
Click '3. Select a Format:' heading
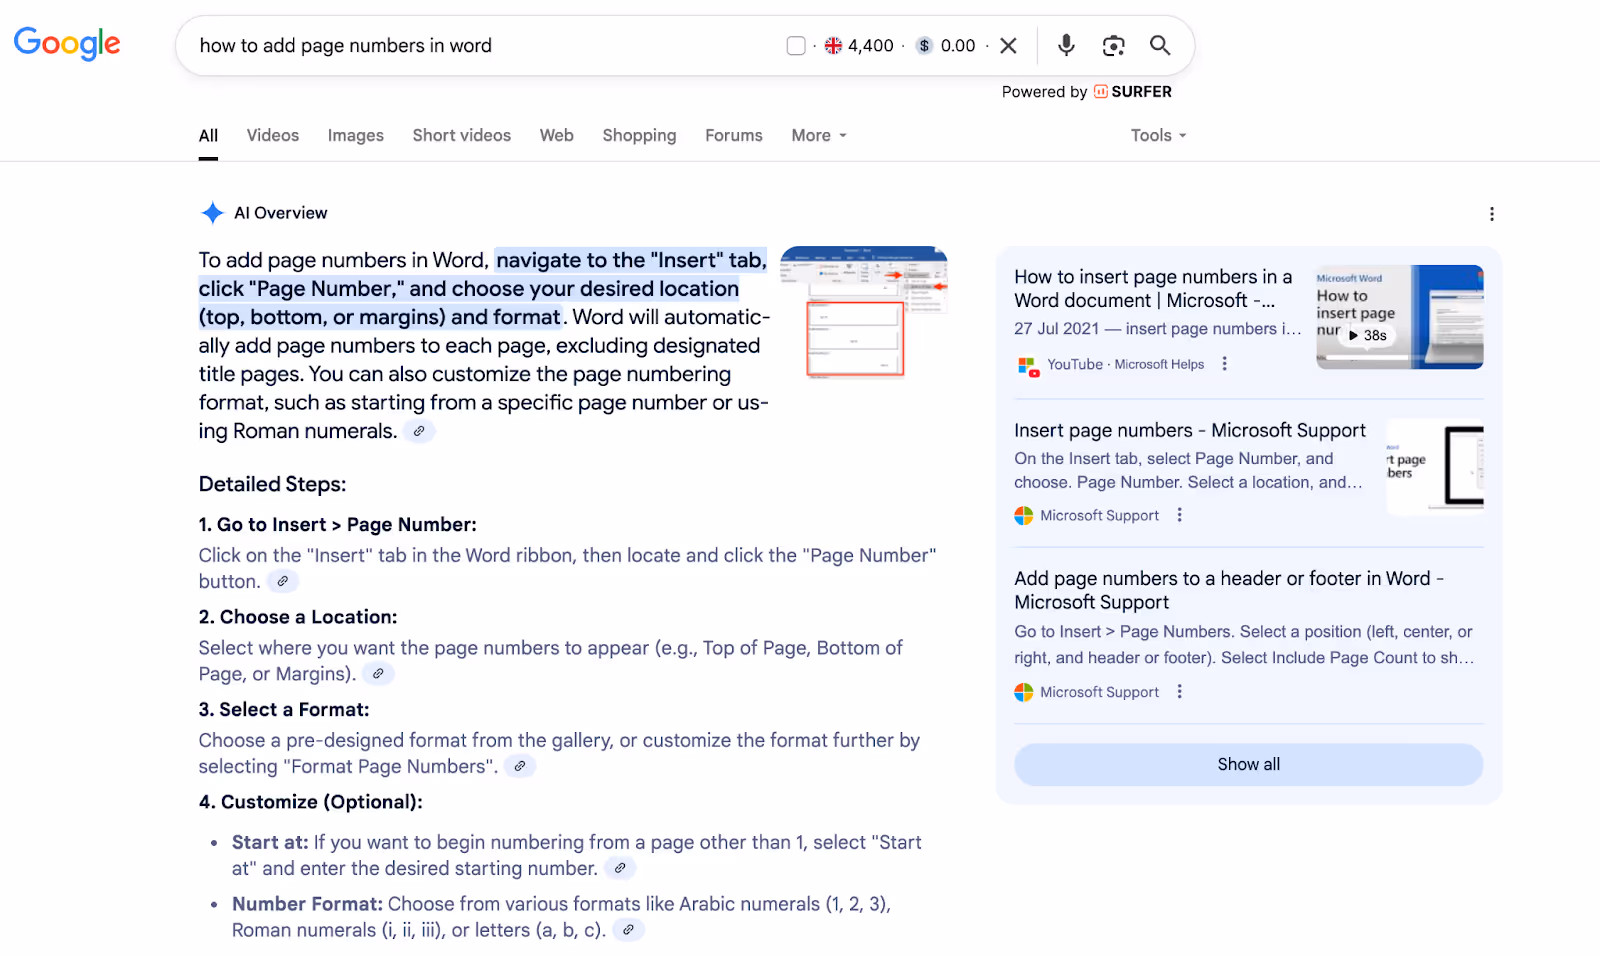(284, 709)
